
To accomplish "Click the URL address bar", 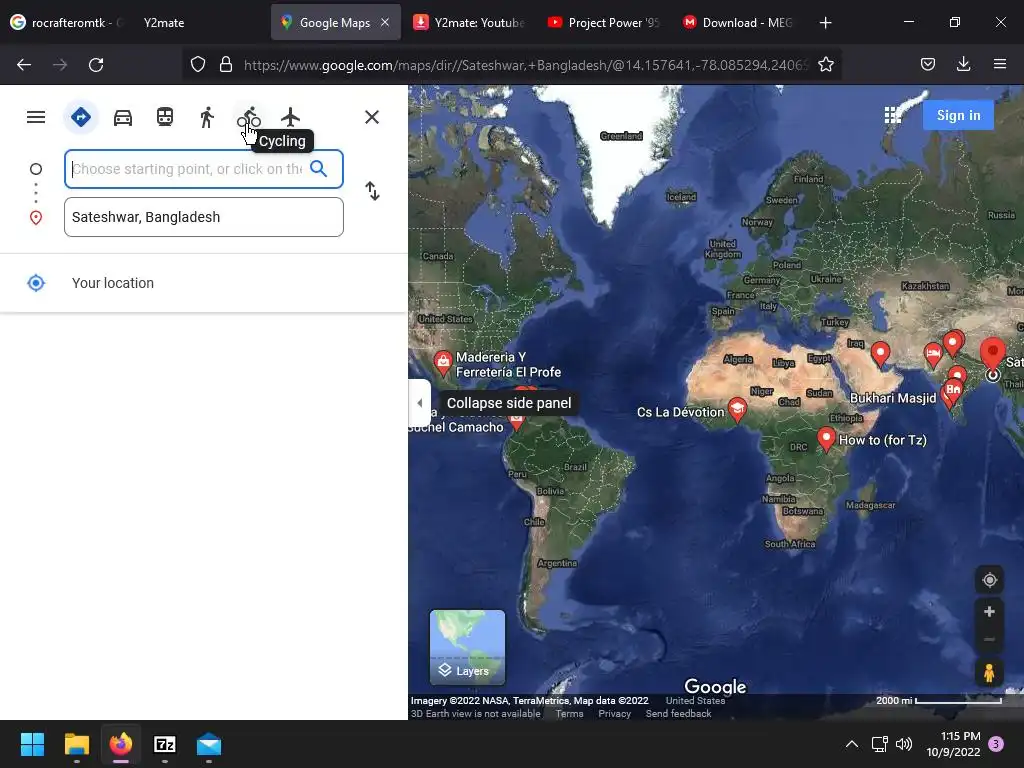I will (x=526, y=65).
